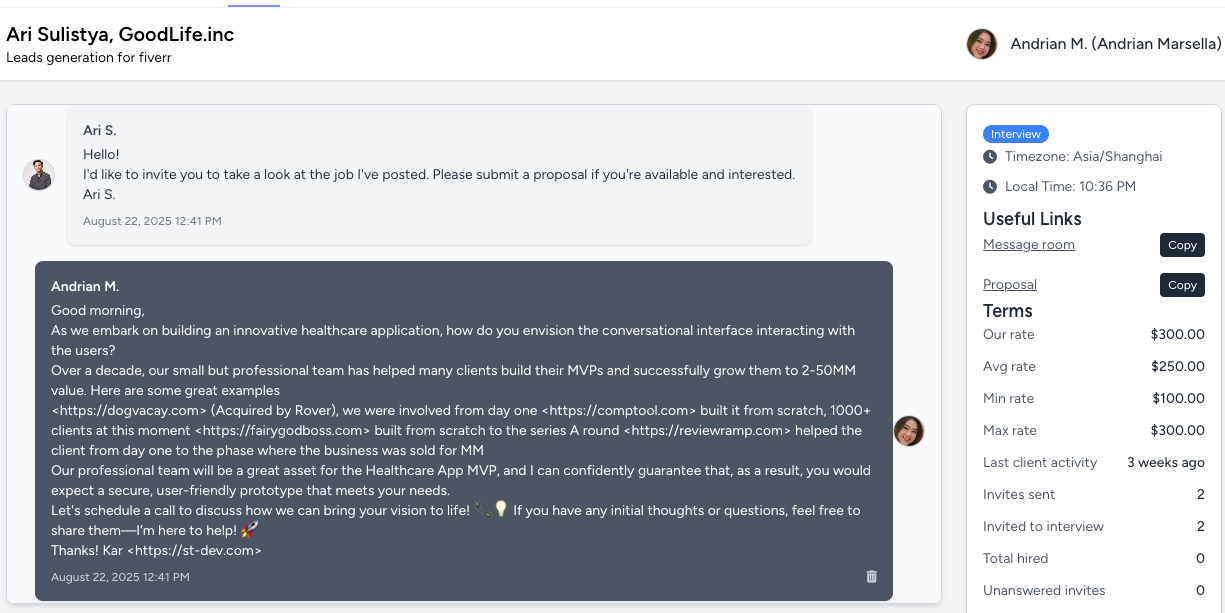Image resolution: width=1225 pixels, height=613 pixels.
Task: Delete Andrian M.'s message with trash icon
Action: pos(871,577)
